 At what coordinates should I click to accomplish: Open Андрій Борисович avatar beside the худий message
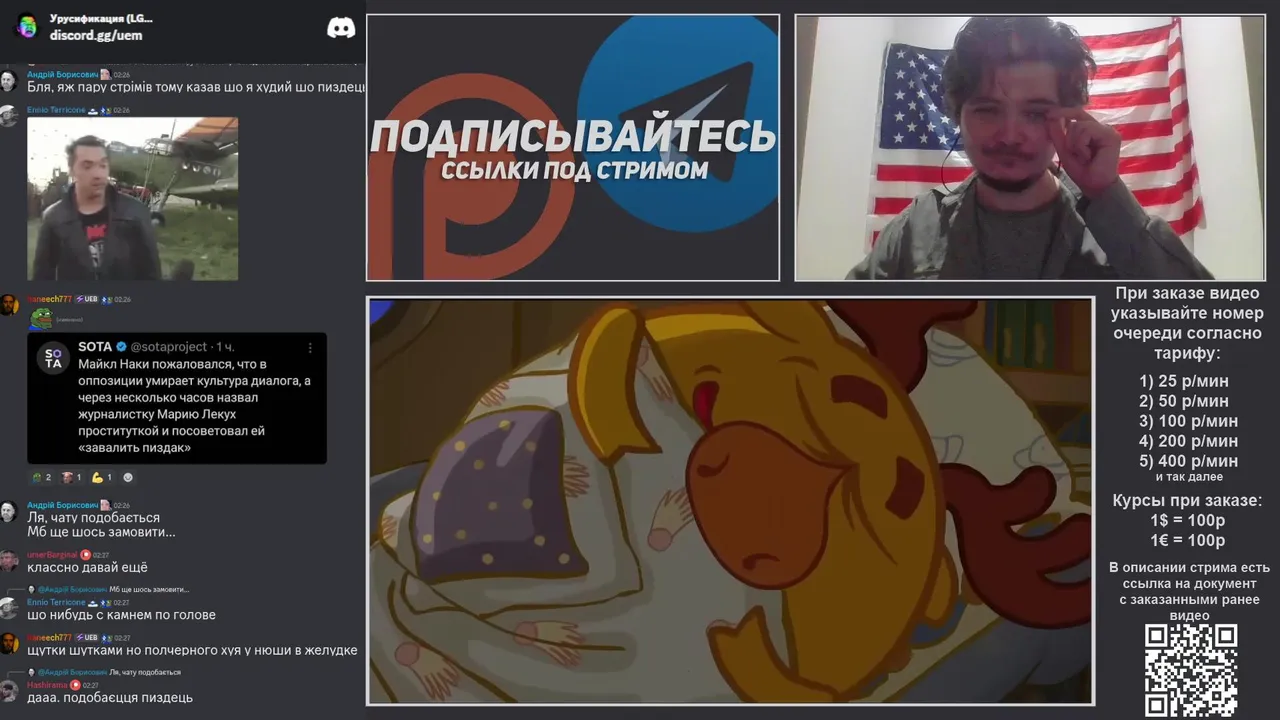(x=9, y=81)
